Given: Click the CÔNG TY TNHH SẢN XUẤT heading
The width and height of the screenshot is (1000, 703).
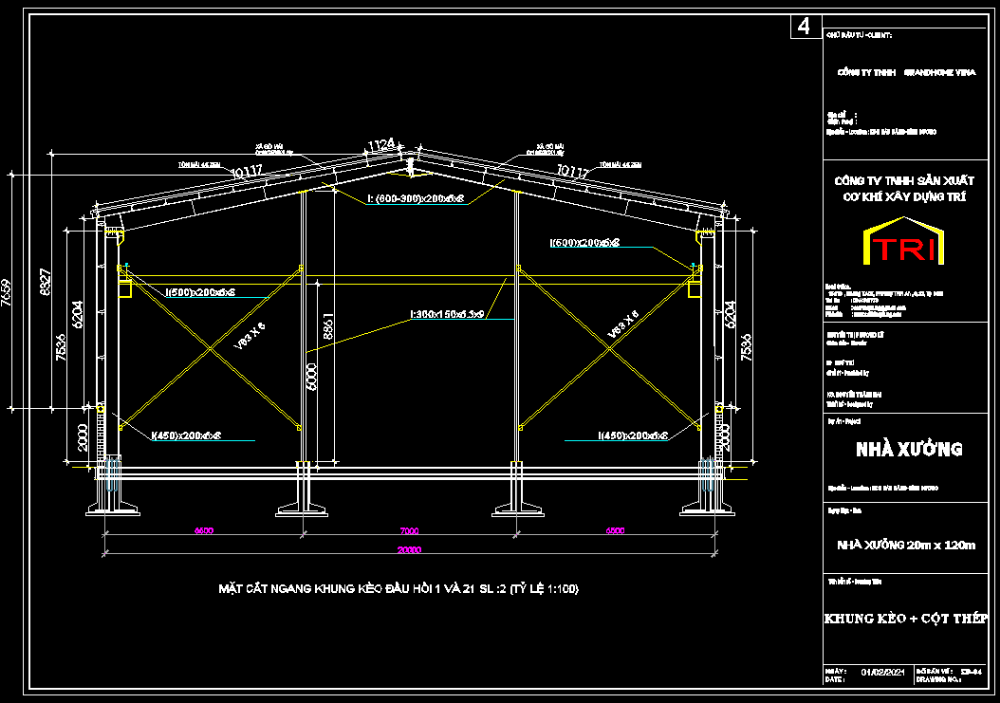Looking at the screenshot, I should [x=904, y=181].
